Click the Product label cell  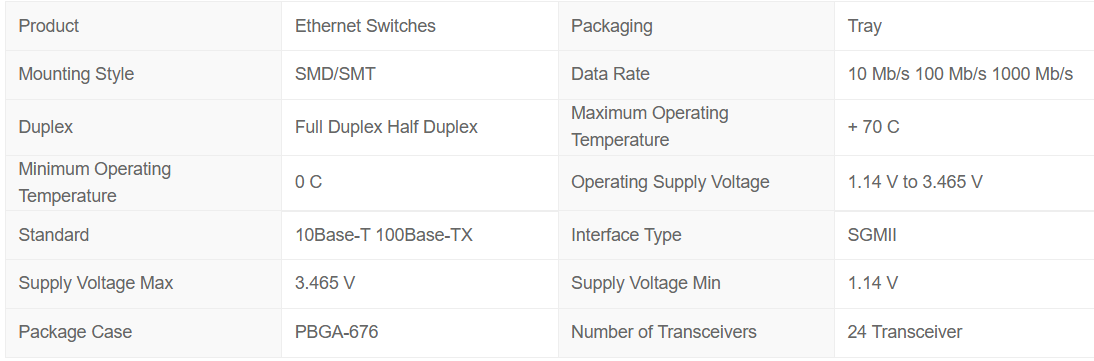143,26
